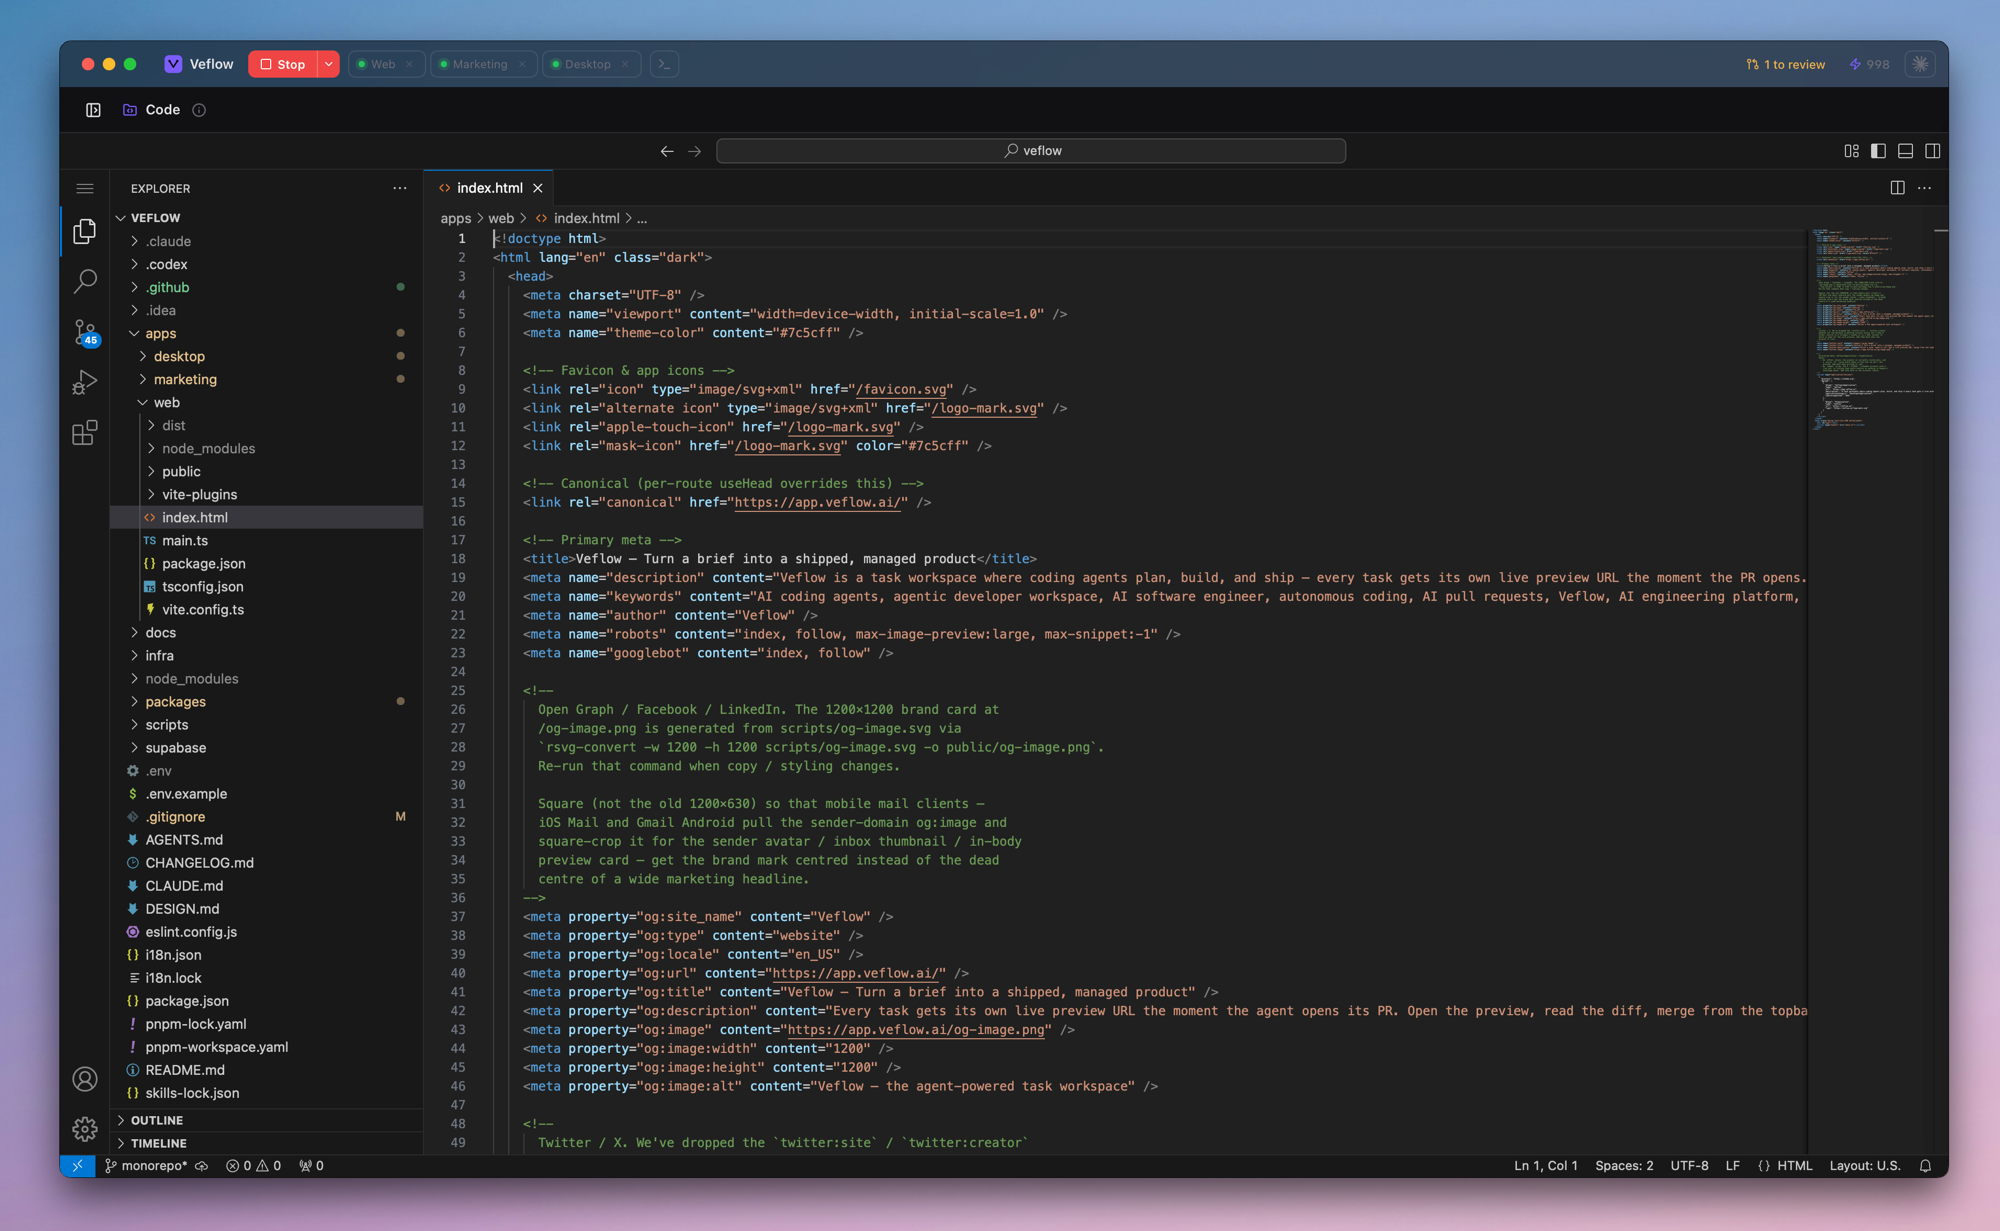Click the lightning 998 credits indicator

click(x=1869, y=64)
